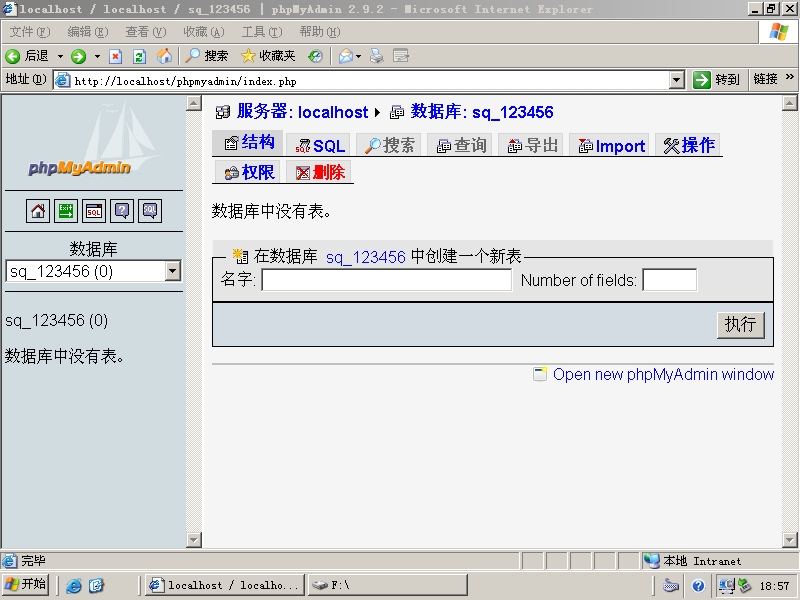Click the main pane scrollbar up arrow
Image resolution: width=800 pixels, height=600 pixels.
tap(789, 103)
